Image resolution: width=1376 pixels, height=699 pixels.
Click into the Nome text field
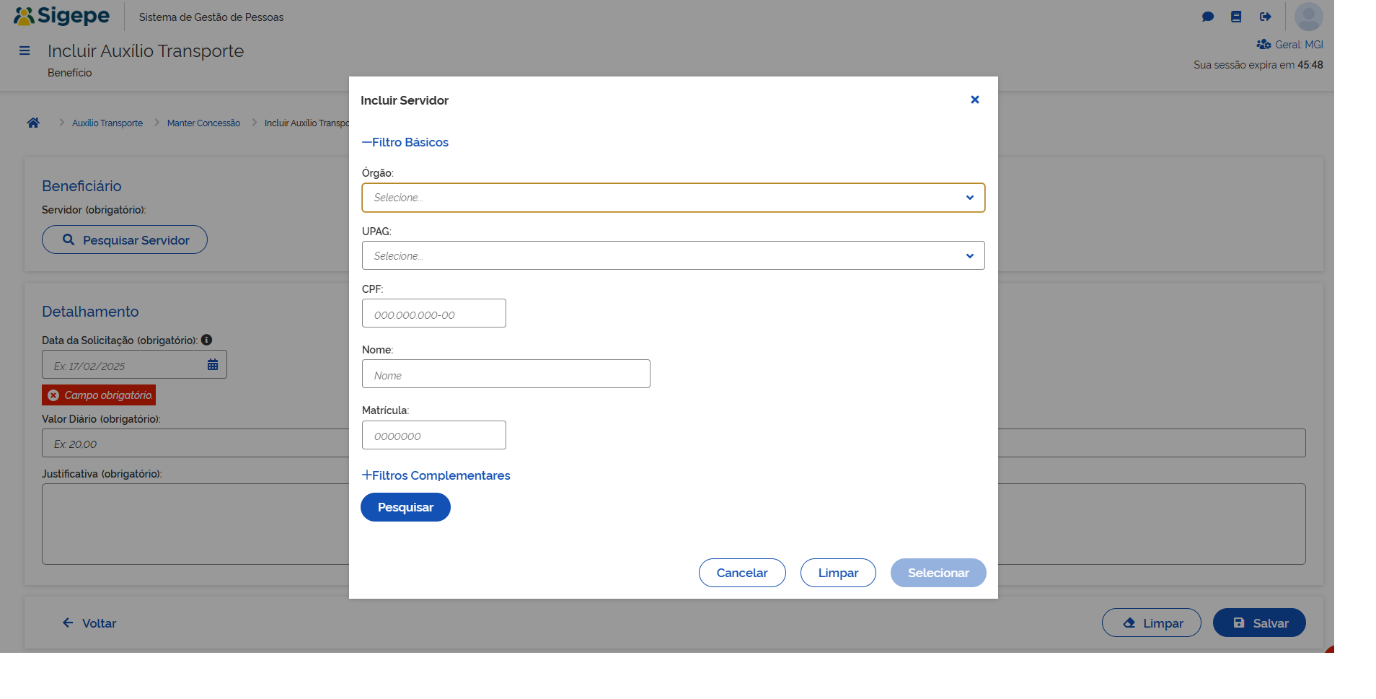tap(506, 375)
